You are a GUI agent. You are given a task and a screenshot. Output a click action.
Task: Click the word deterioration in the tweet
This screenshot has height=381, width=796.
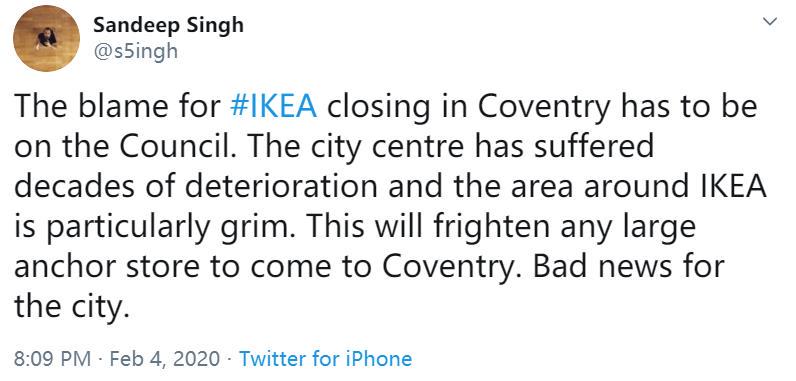coord(281,186)
